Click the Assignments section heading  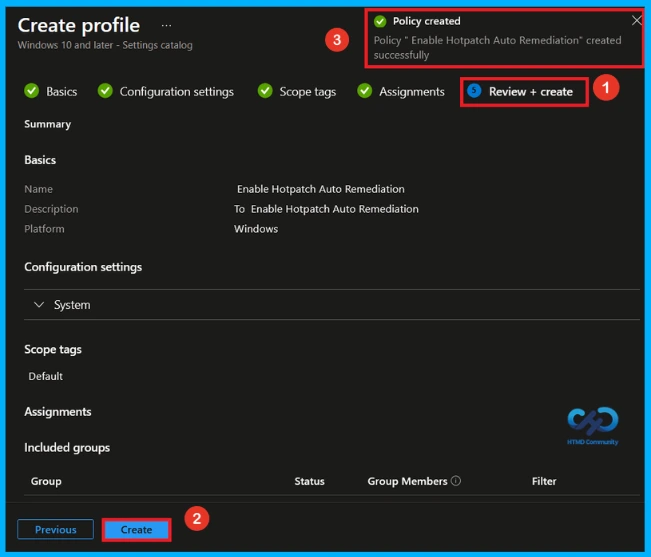coord(58,412)
